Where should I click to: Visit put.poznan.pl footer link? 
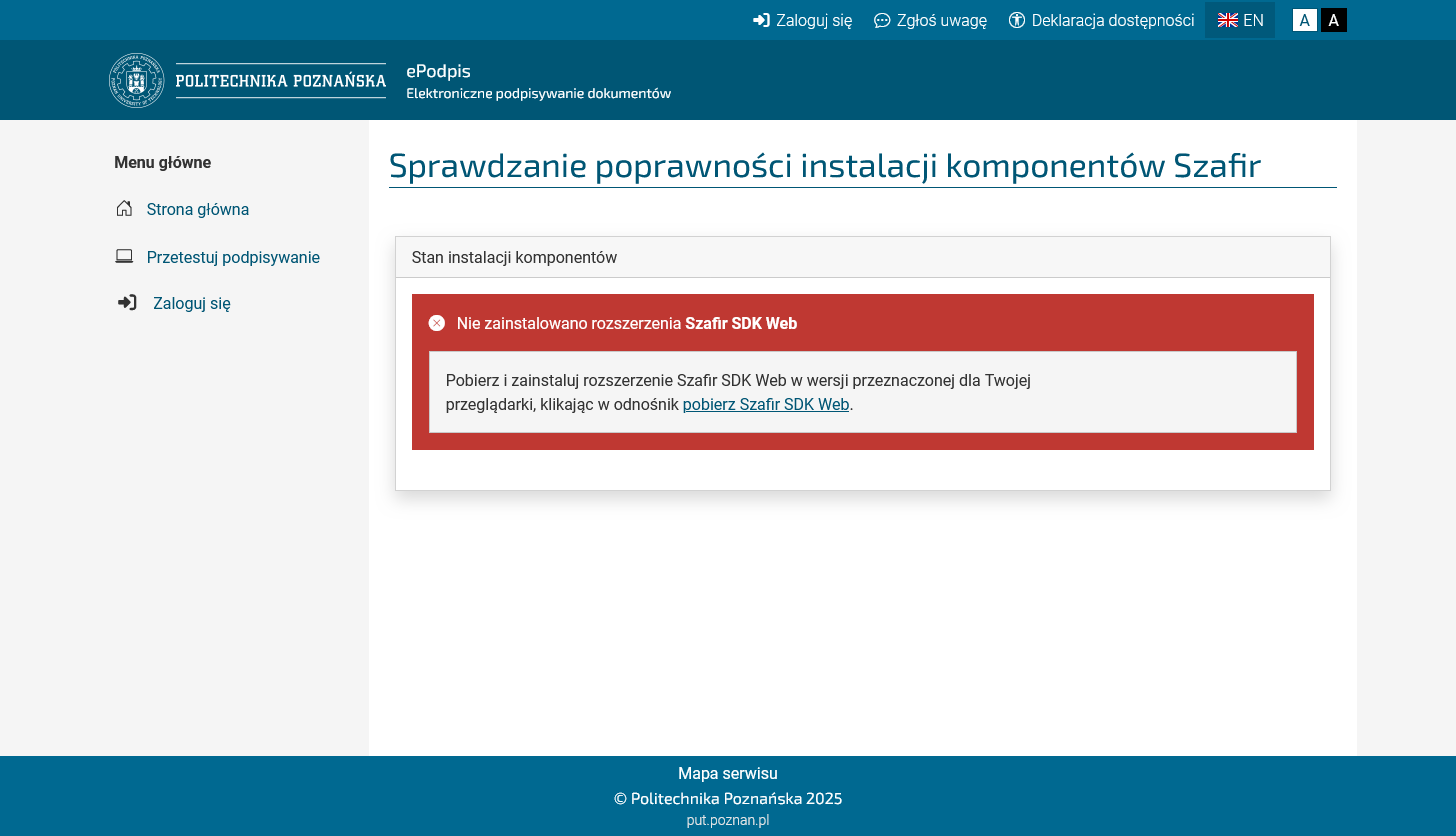[x=727, y=820]
